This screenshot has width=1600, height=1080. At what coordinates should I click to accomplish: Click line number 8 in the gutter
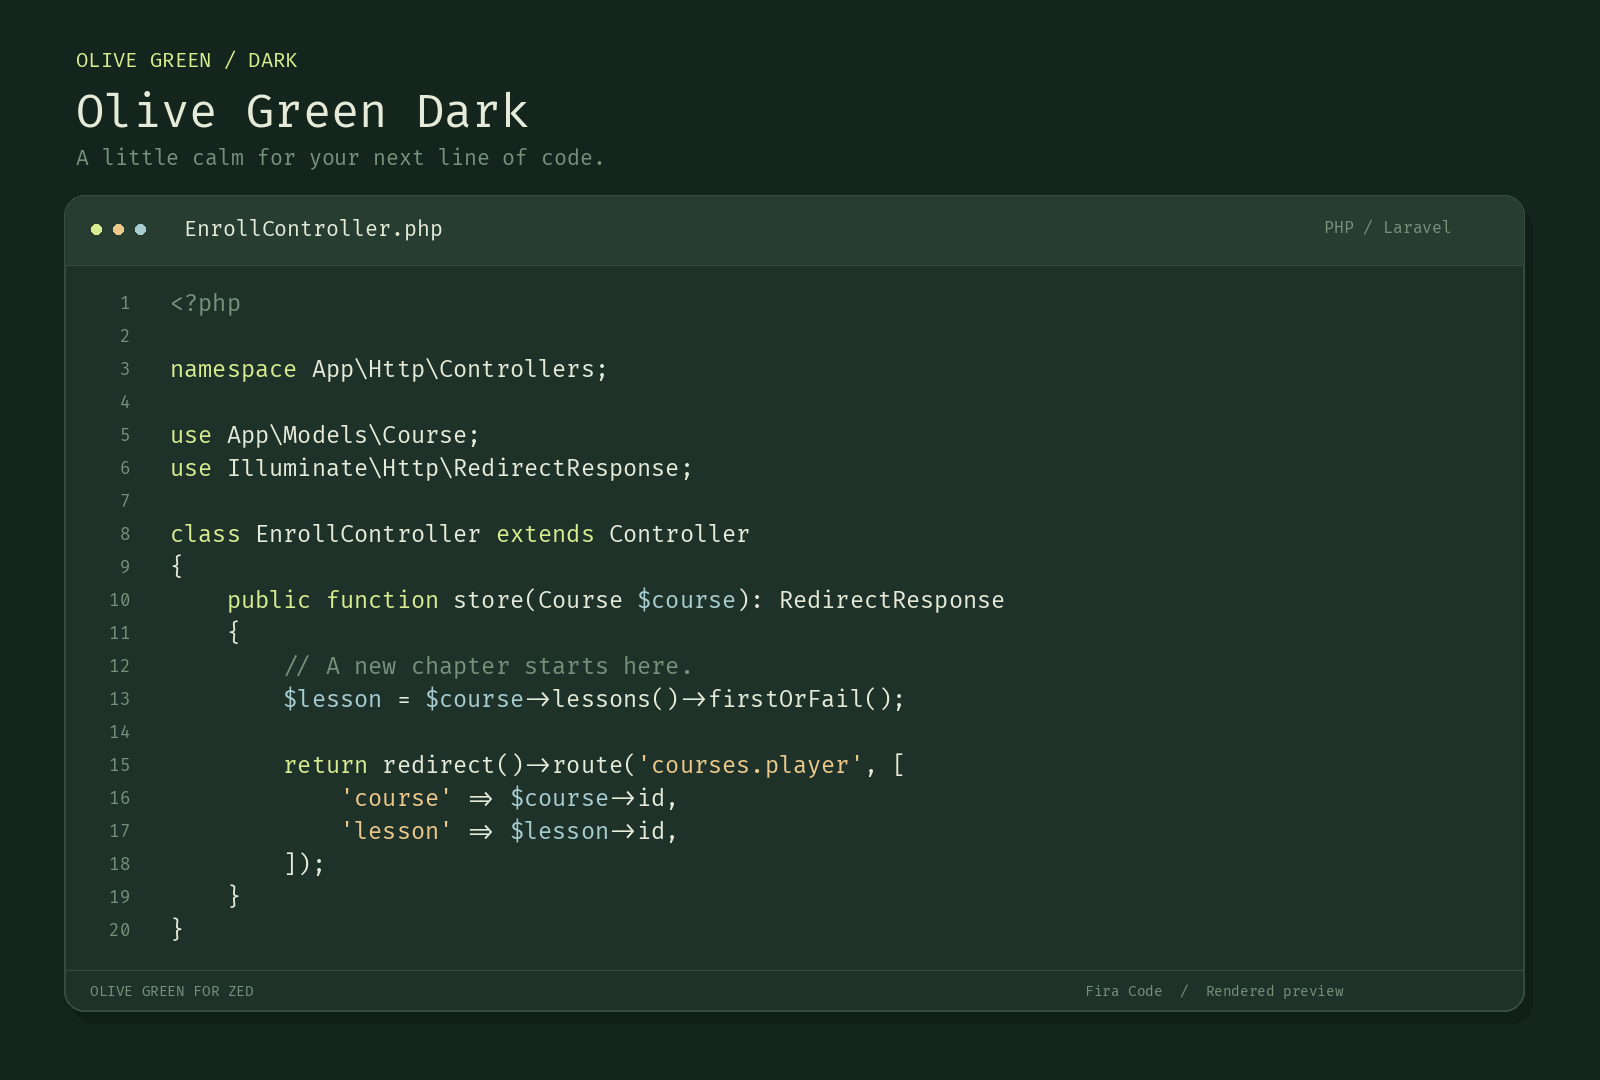(125, 534)
